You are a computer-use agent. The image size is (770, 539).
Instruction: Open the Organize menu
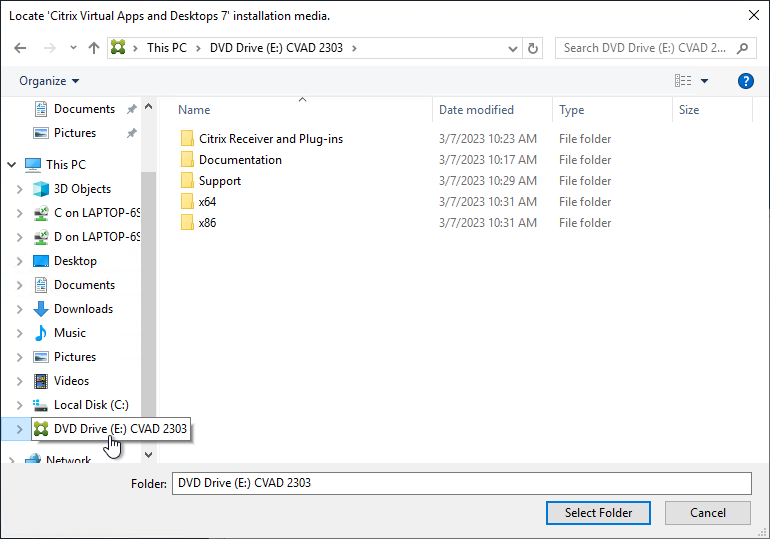49,81
